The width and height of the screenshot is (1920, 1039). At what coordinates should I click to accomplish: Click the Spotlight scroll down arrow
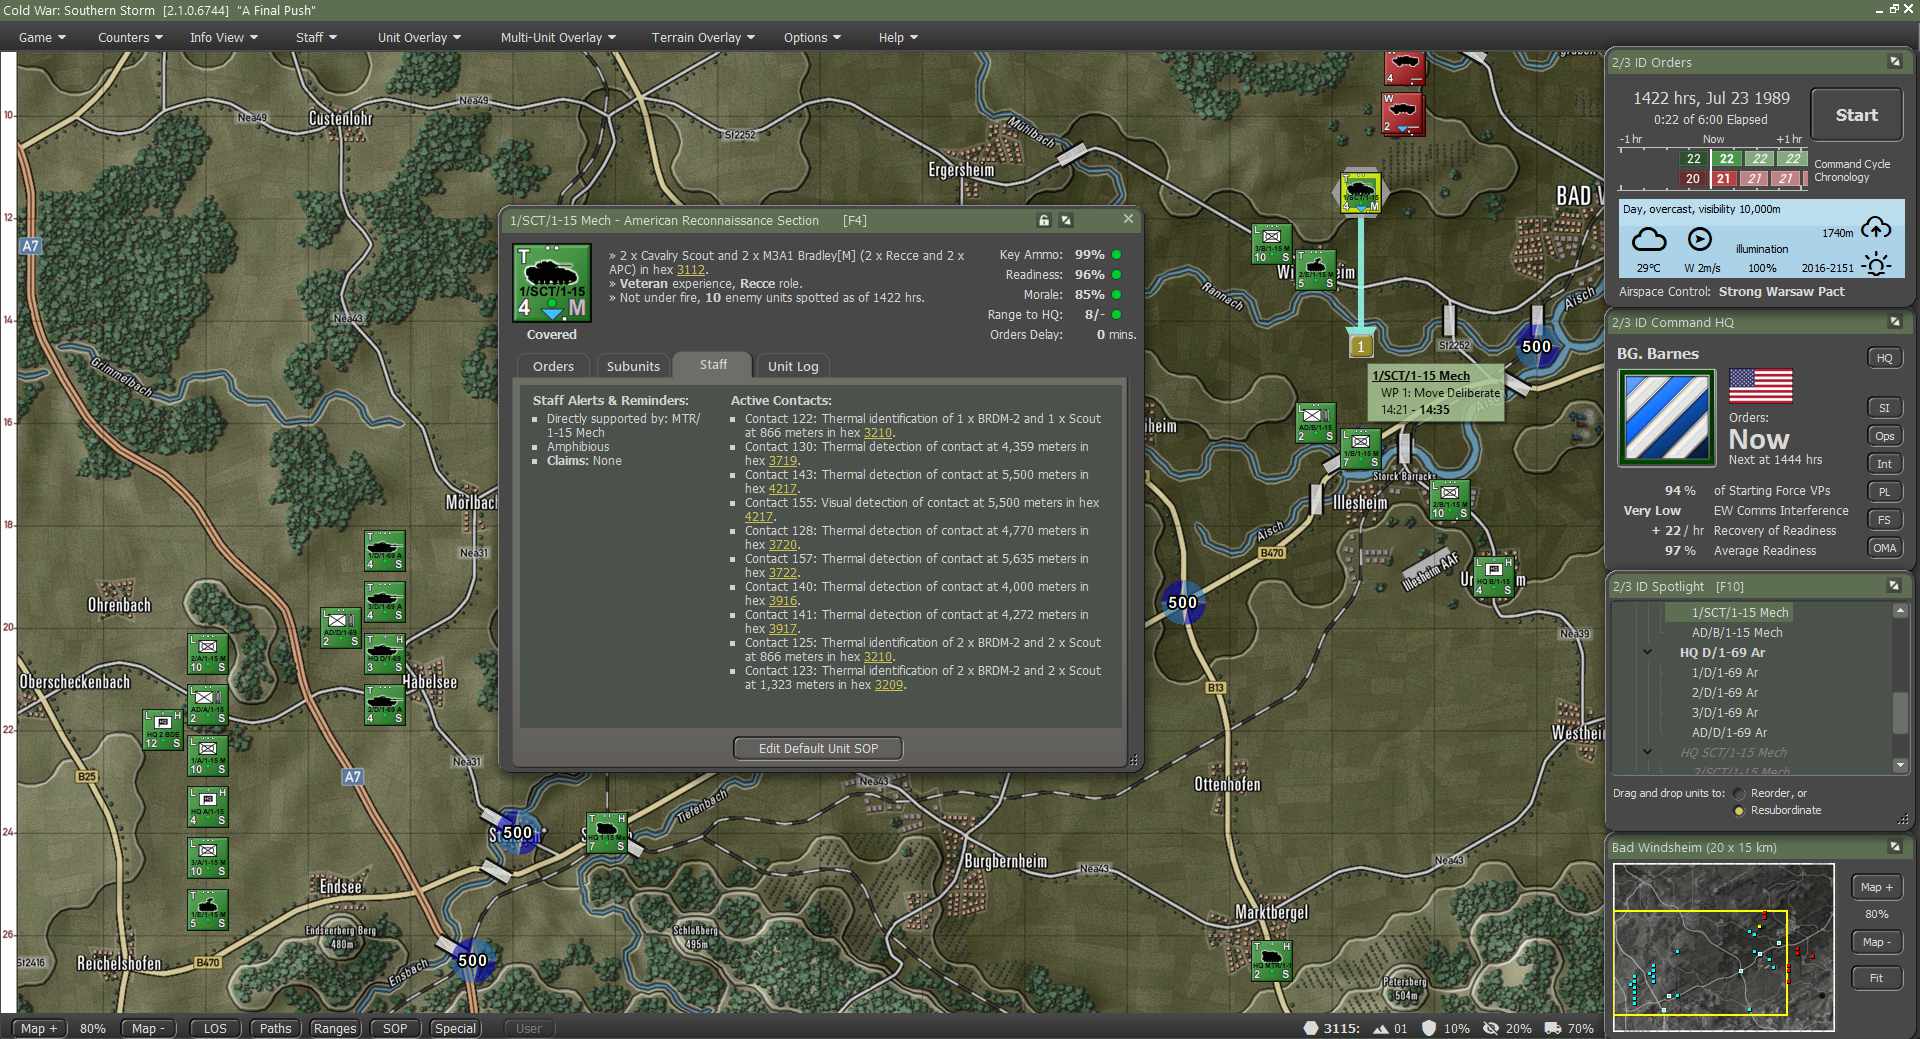coord(1900,766)
